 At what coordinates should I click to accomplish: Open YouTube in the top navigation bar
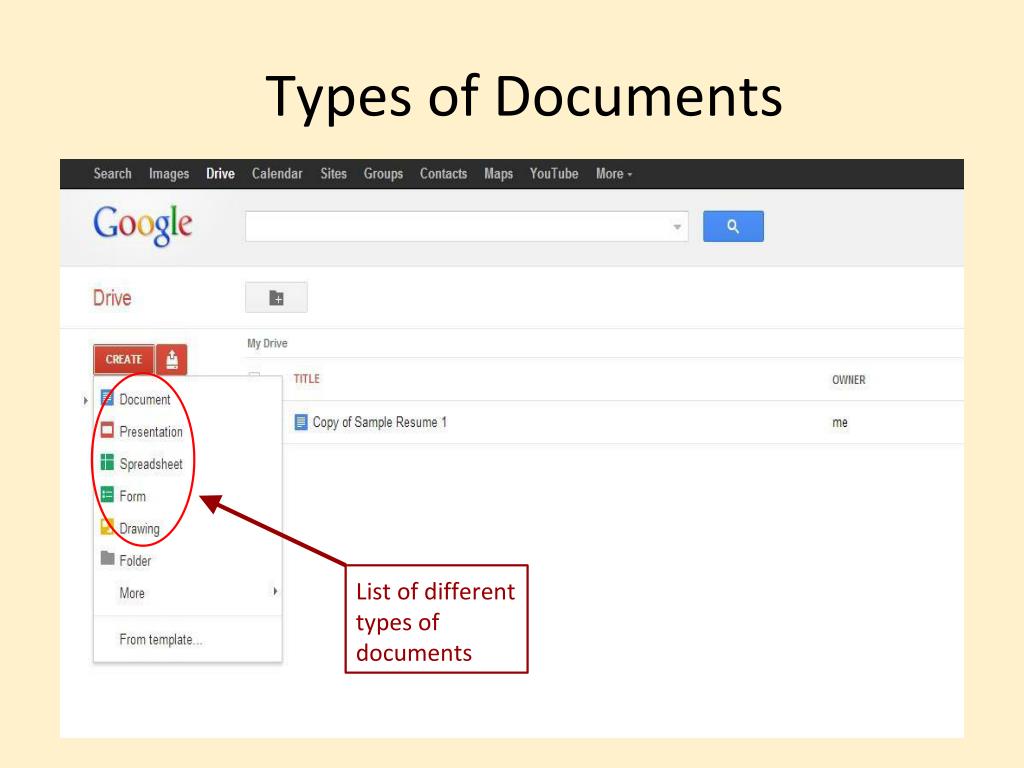[x=554, y=174]
